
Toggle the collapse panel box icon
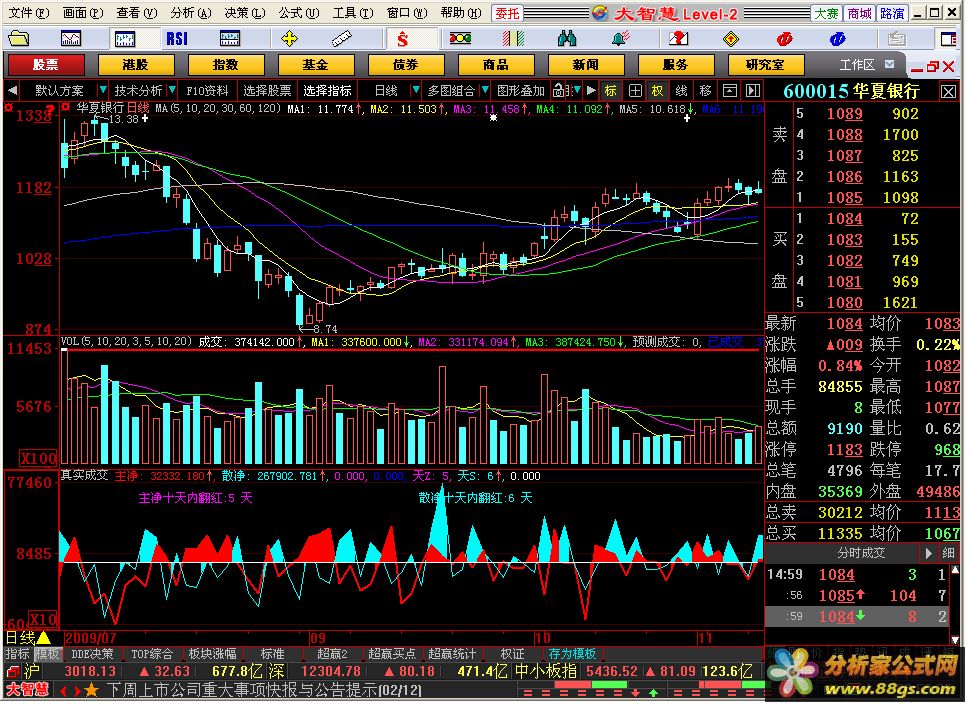pyautogui.click(x=730, y=91)
